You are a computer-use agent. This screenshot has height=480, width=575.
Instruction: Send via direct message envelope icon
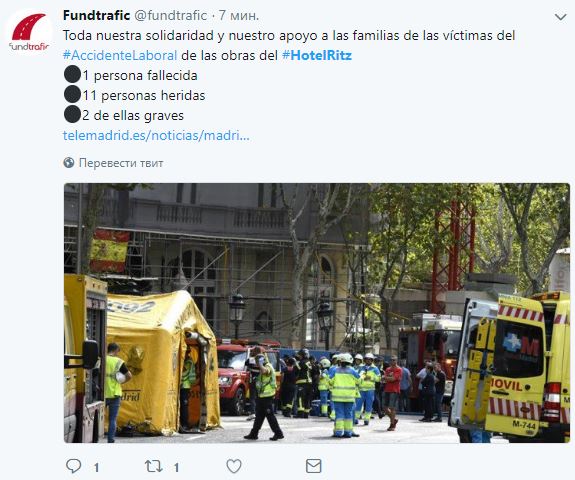(x=314, y=466)
